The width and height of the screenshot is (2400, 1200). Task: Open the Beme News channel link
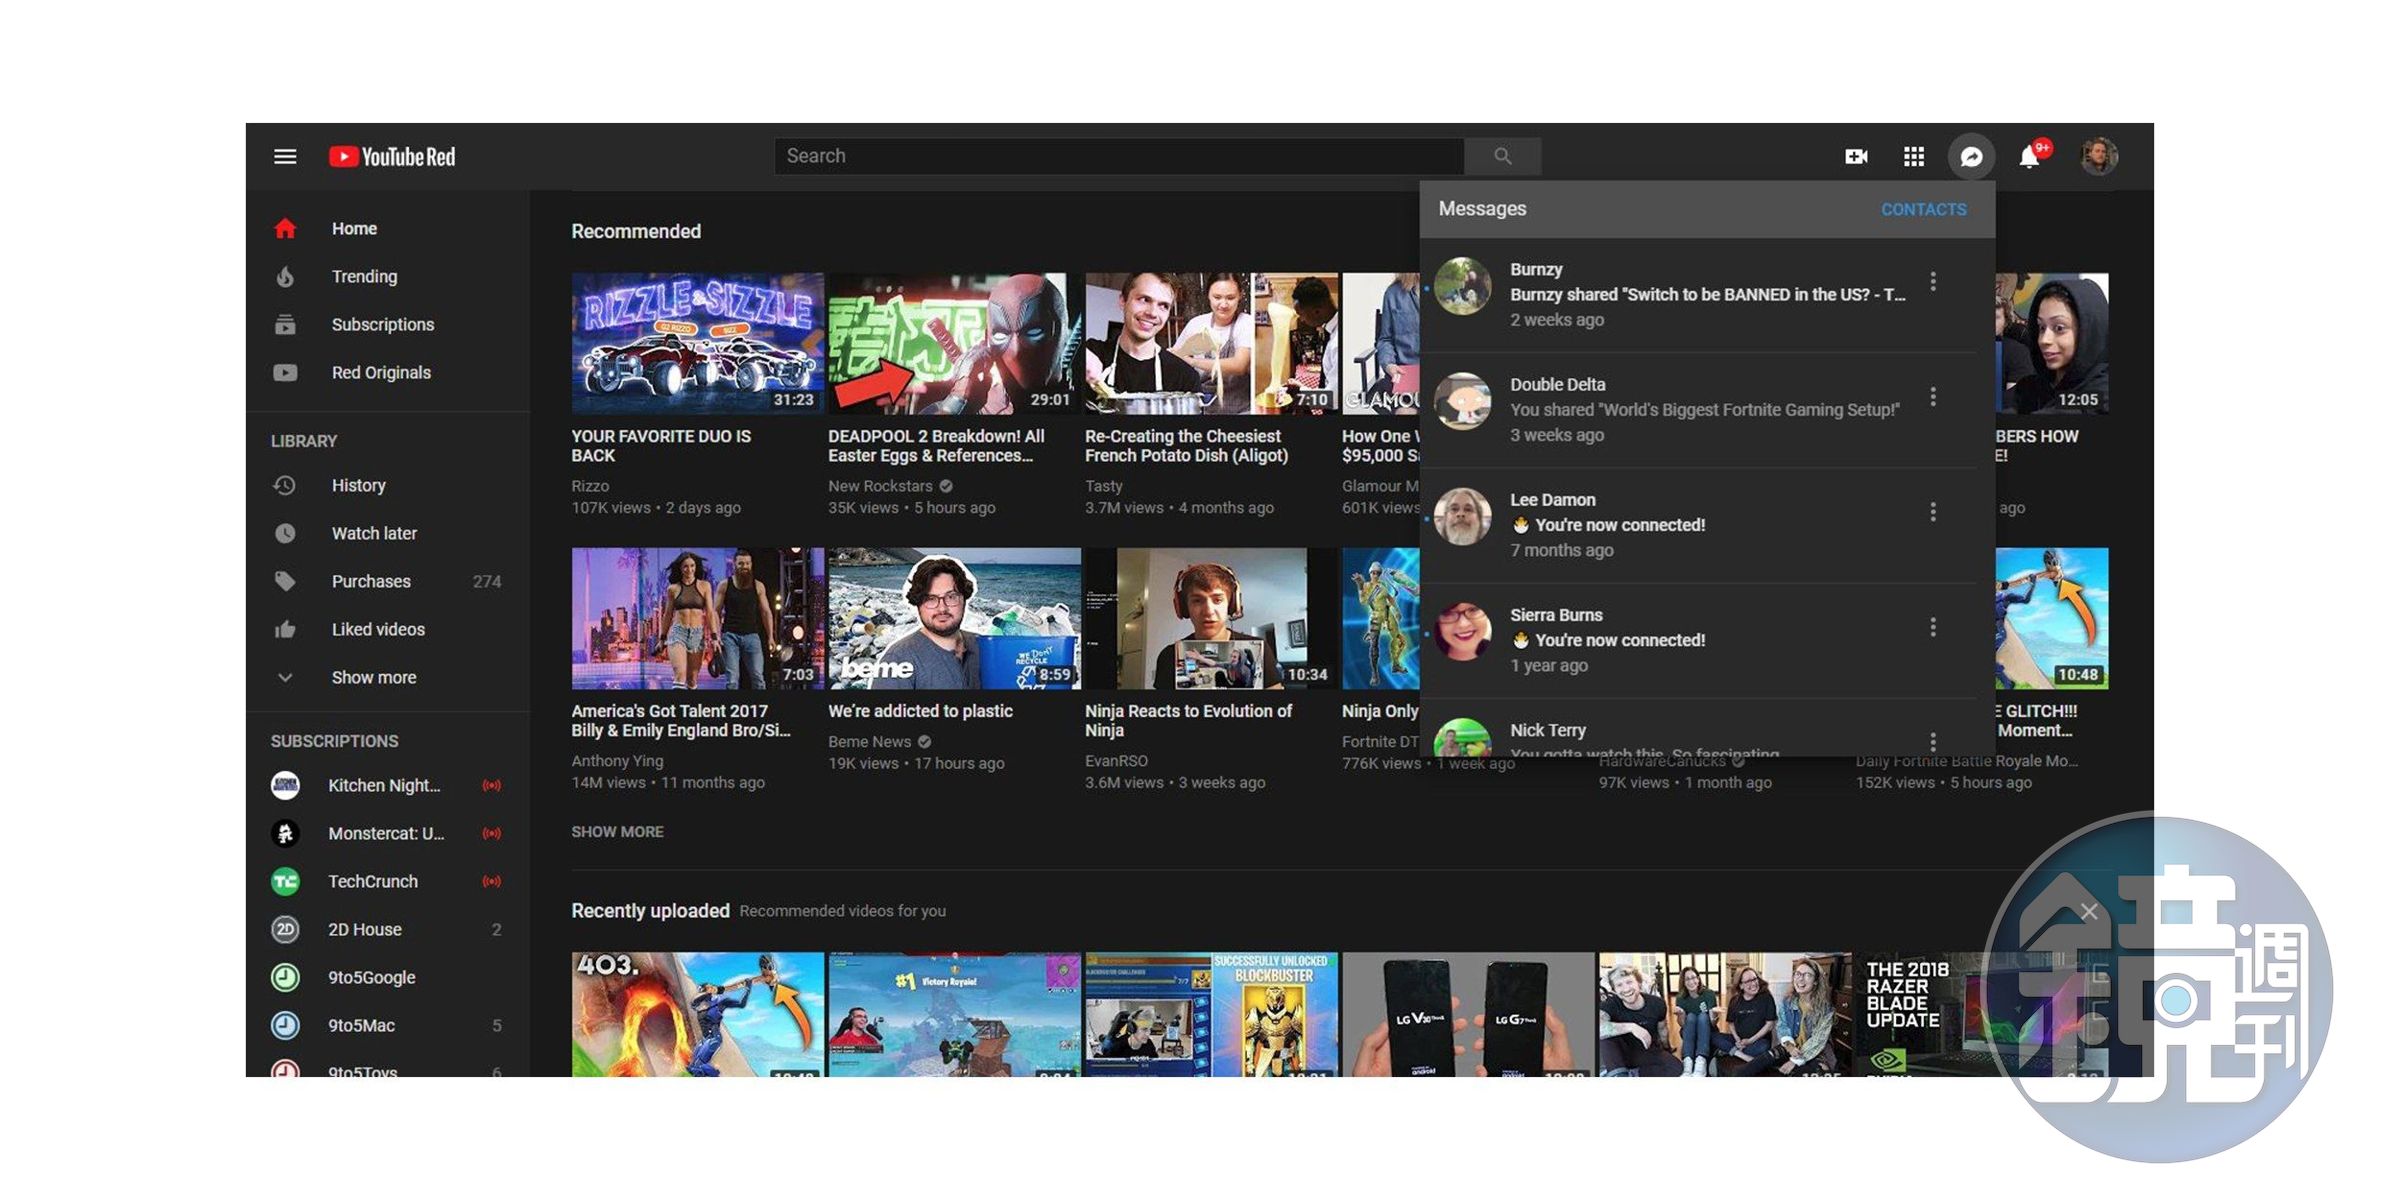tap(869, 742)
